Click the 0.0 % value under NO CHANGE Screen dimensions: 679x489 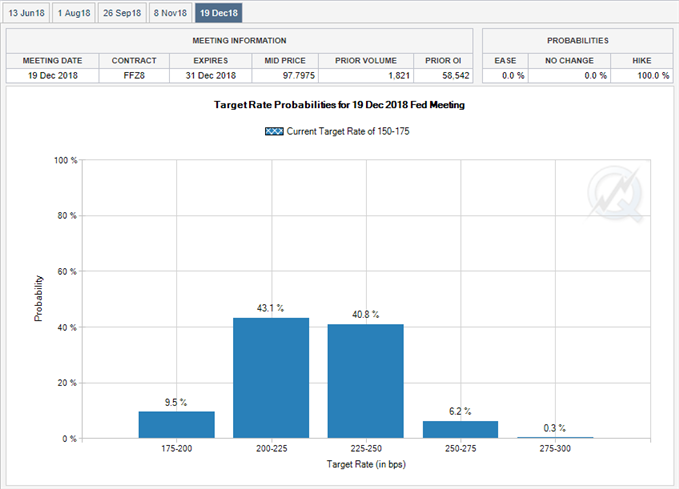595,75
